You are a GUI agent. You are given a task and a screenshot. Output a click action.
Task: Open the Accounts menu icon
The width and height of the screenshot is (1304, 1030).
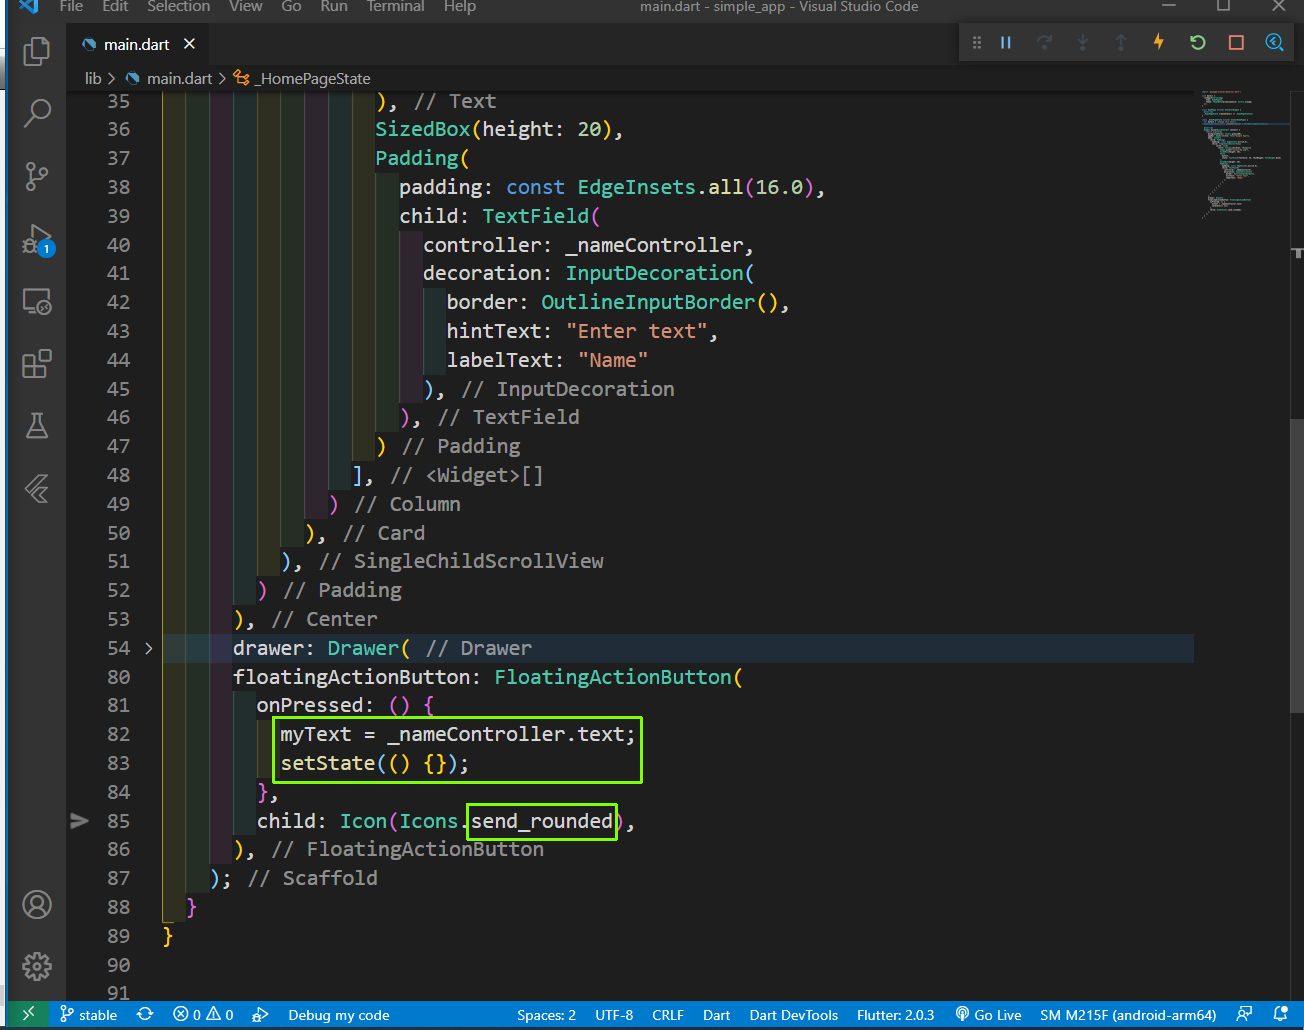pos(37,905)
